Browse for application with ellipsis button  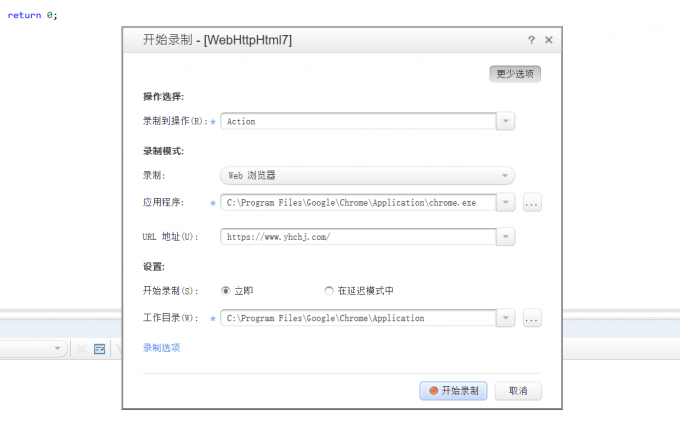[532, 203]
